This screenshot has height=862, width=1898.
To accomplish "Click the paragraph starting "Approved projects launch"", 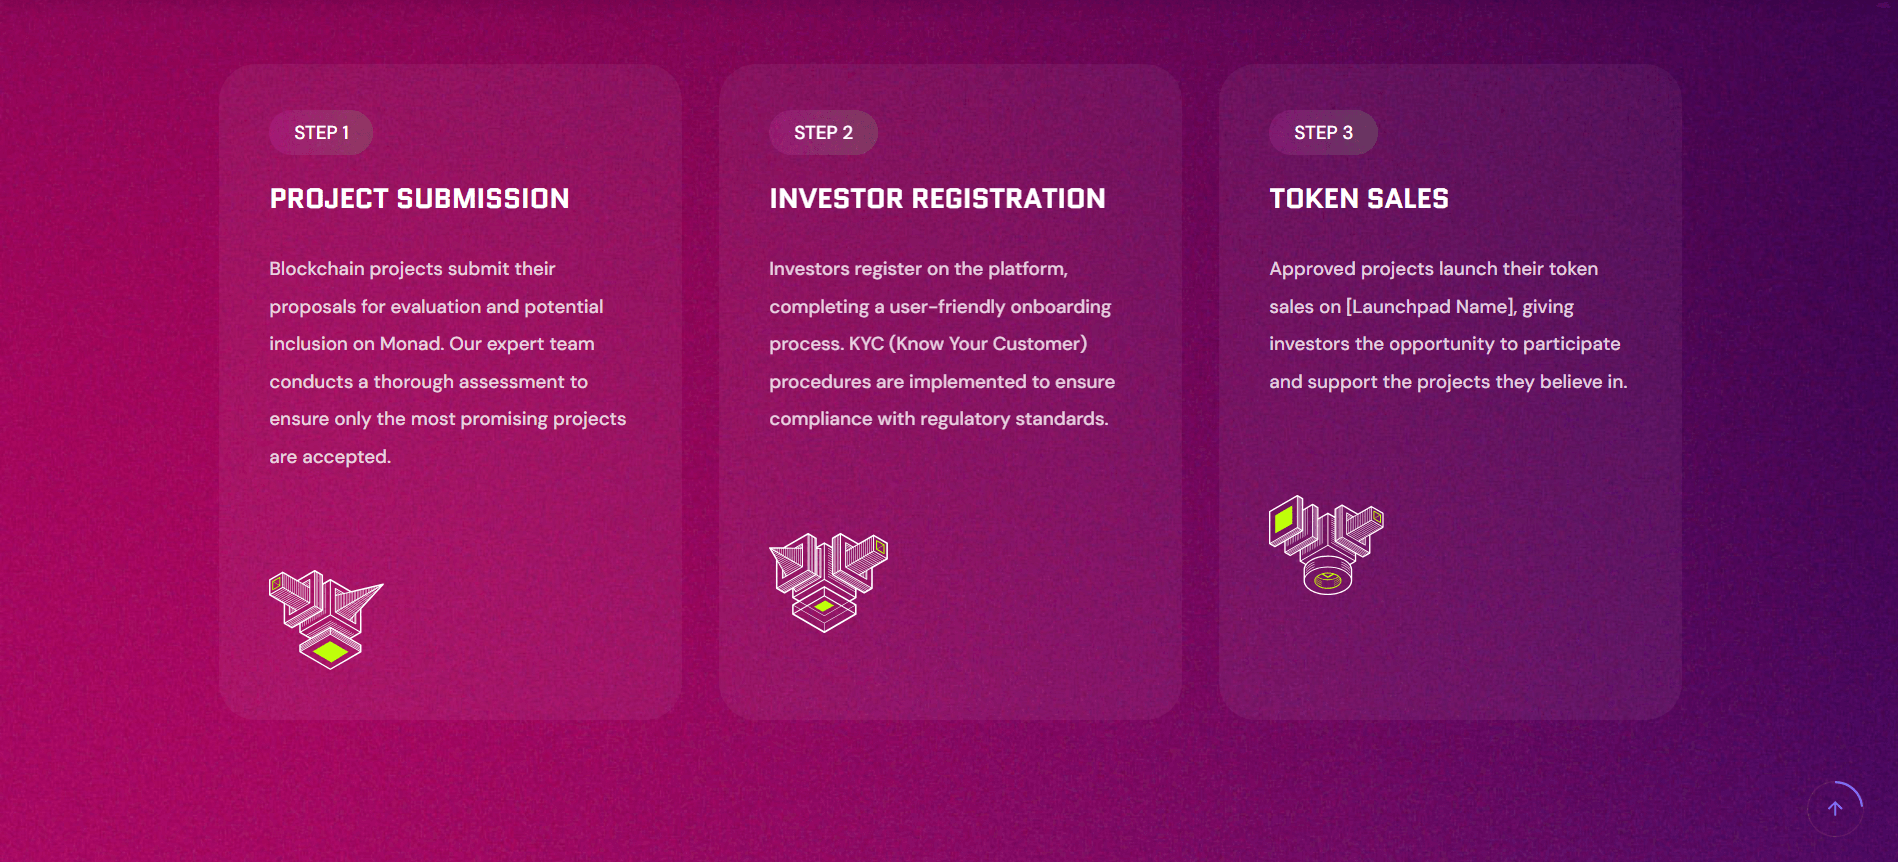I will [1447, 325].
